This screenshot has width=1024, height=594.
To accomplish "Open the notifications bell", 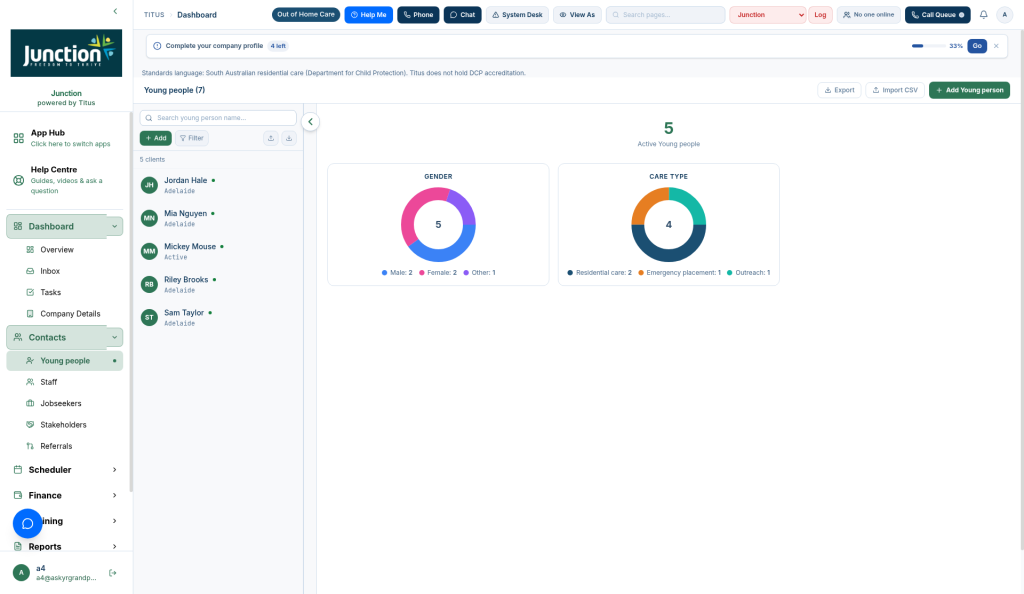I will tap(984, 14).
